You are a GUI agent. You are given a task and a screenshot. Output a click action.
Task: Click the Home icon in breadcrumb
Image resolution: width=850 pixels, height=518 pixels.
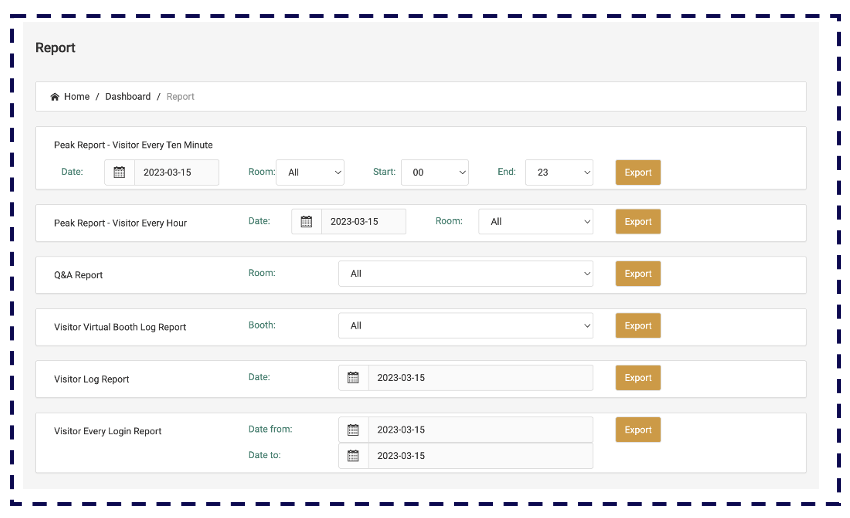55,97
